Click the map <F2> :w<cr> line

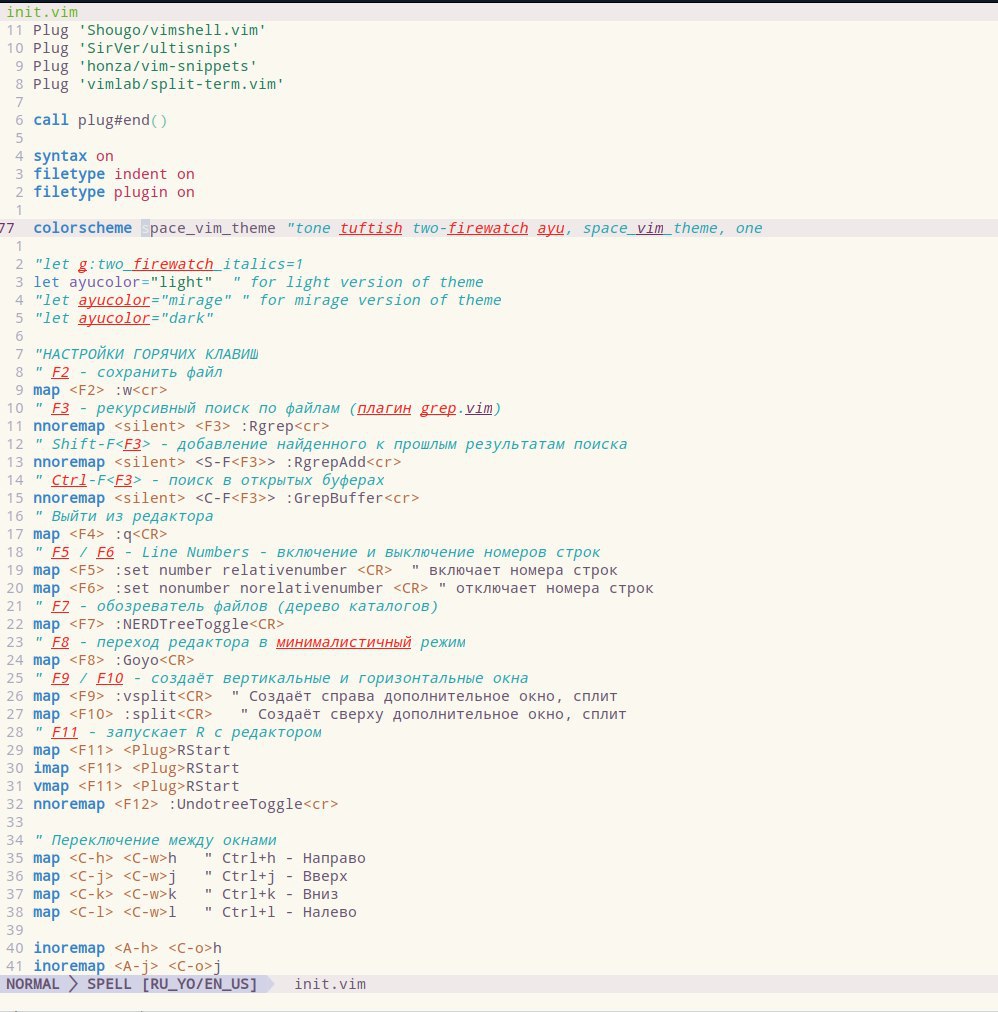point(100,390)
